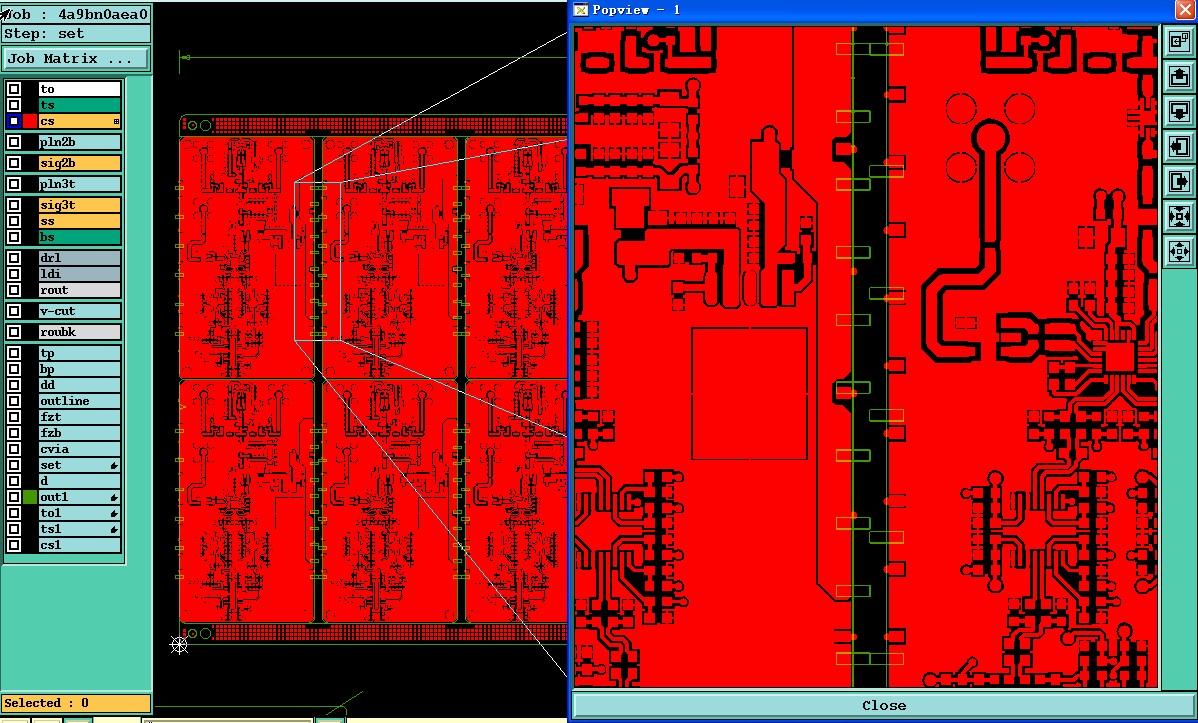Select the pln3t layer name
The image size is (1198, 723).
click(x=79, y=184)
